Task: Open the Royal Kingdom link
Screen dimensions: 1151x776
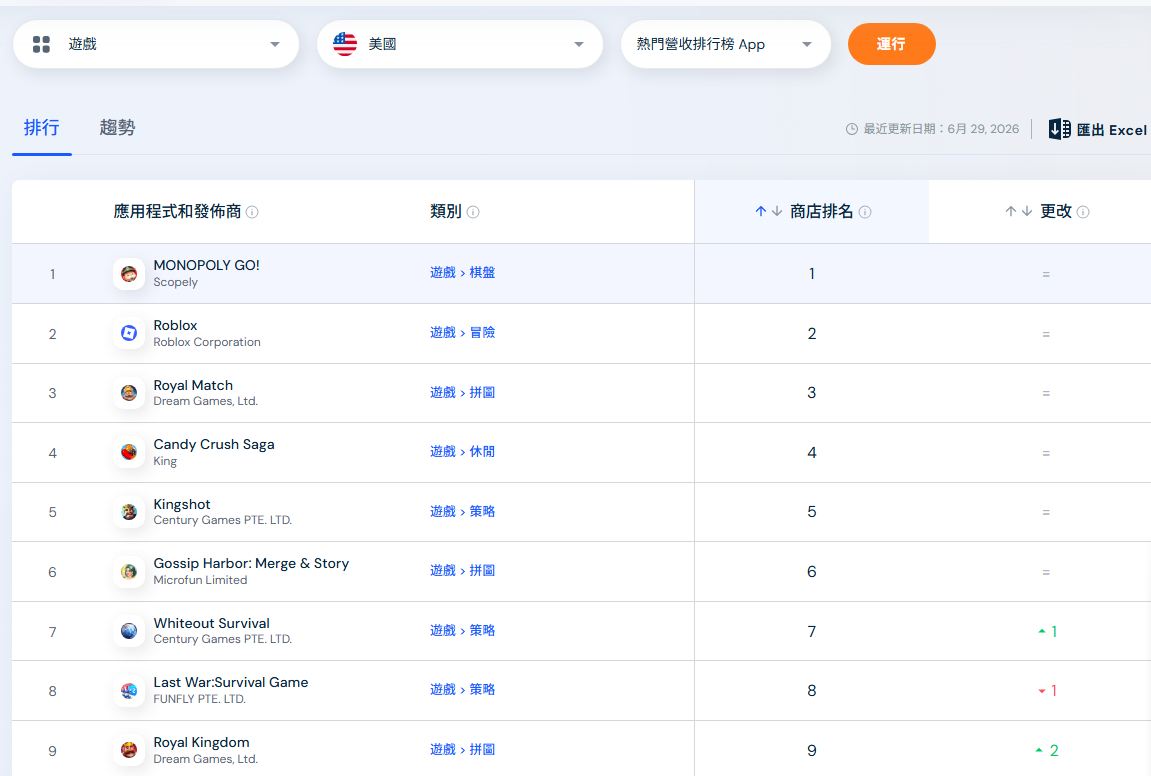Action: click(x=201, y=742)
